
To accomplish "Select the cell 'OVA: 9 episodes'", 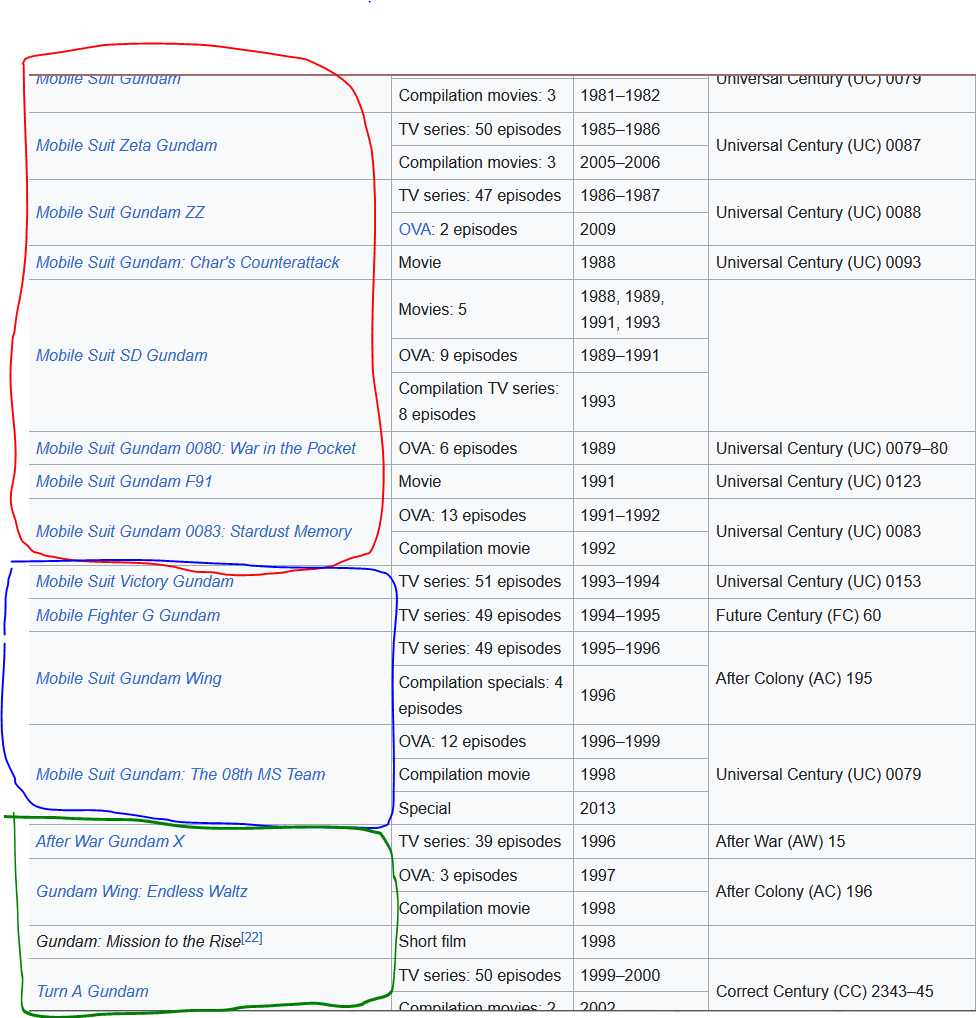I will pyautogui.click(x=482, y=355).
